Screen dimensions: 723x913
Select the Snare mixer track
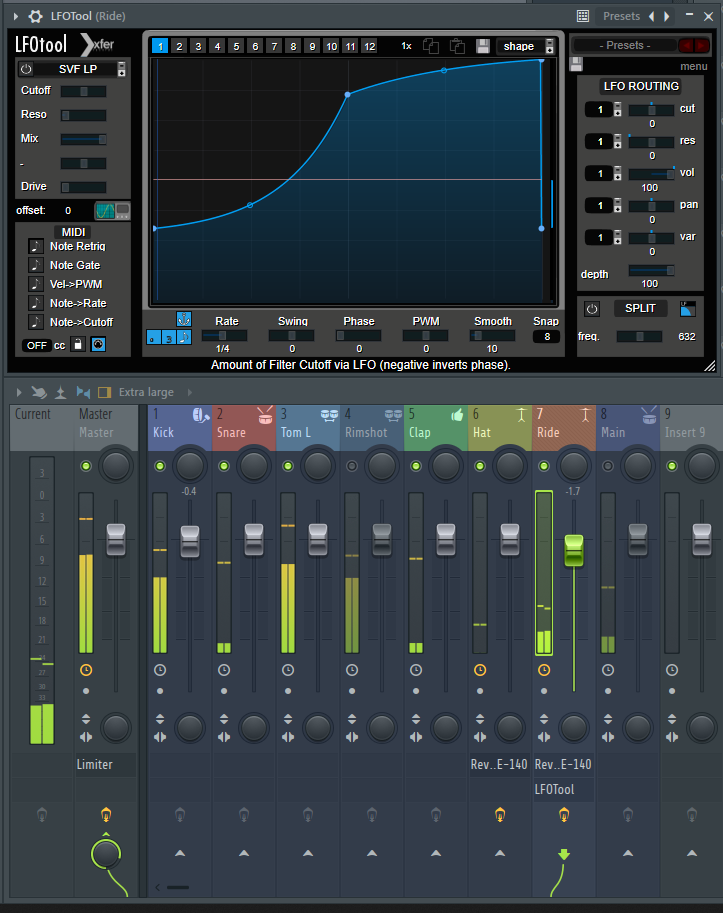tap(243, 427)
